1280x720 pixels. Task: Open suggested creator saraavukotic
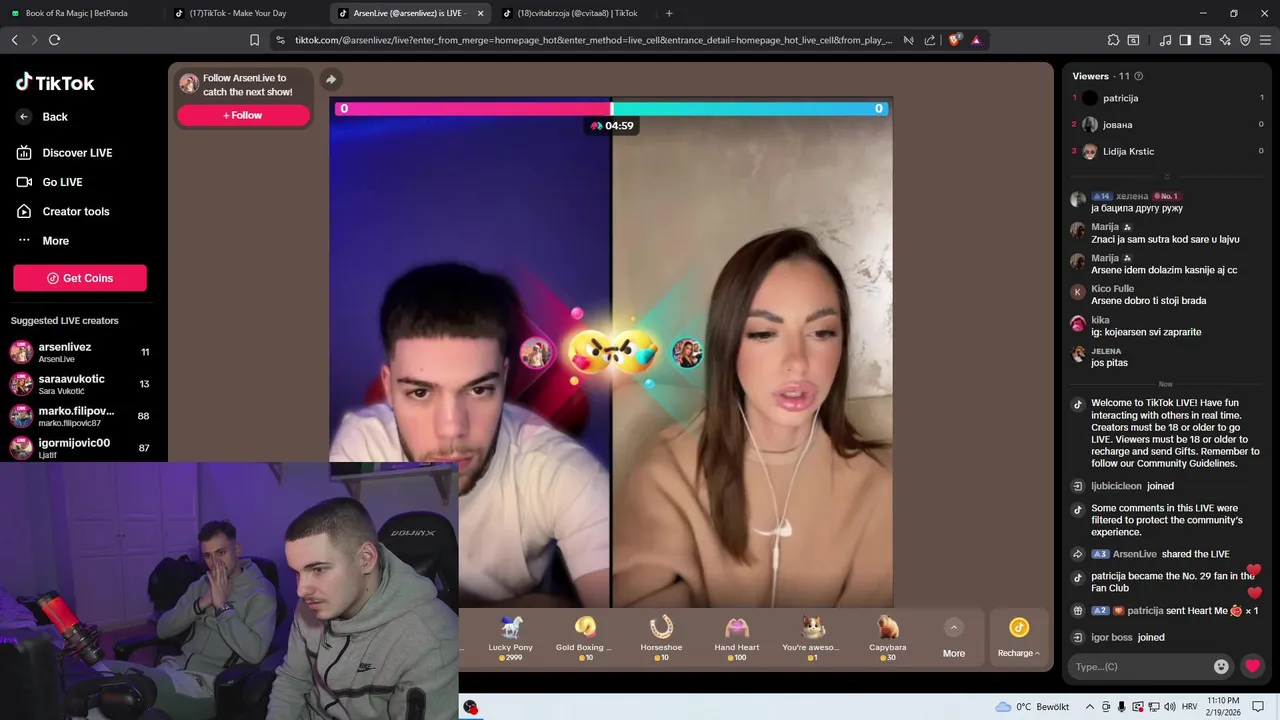[80, 384]
